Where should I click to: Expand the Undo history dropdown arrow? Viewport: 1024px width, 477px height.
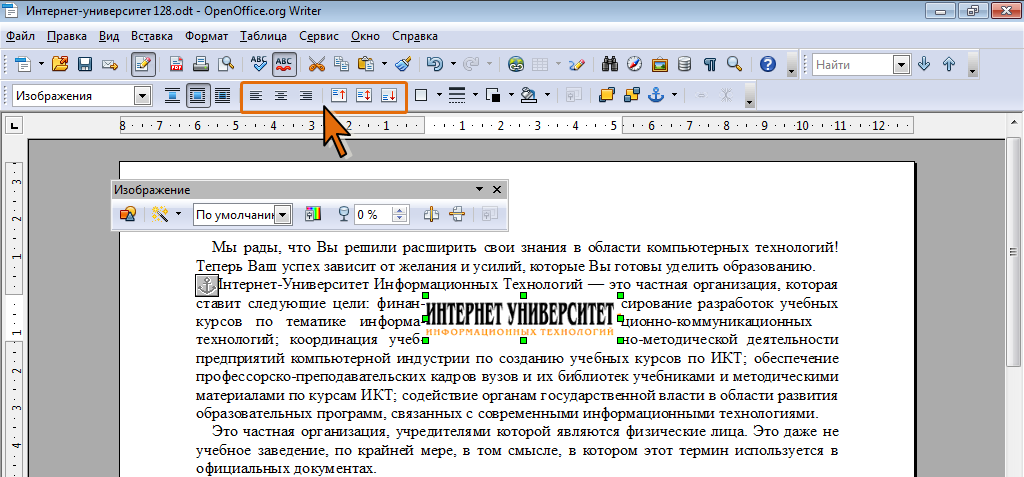453,64
